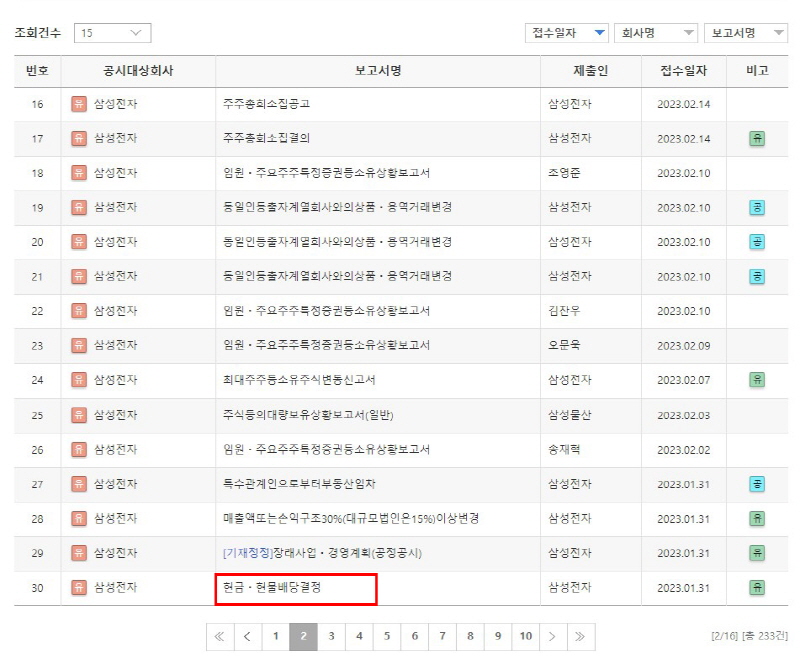
Task: Click green 유 remark badge in row 28
Action: [757, 519]
